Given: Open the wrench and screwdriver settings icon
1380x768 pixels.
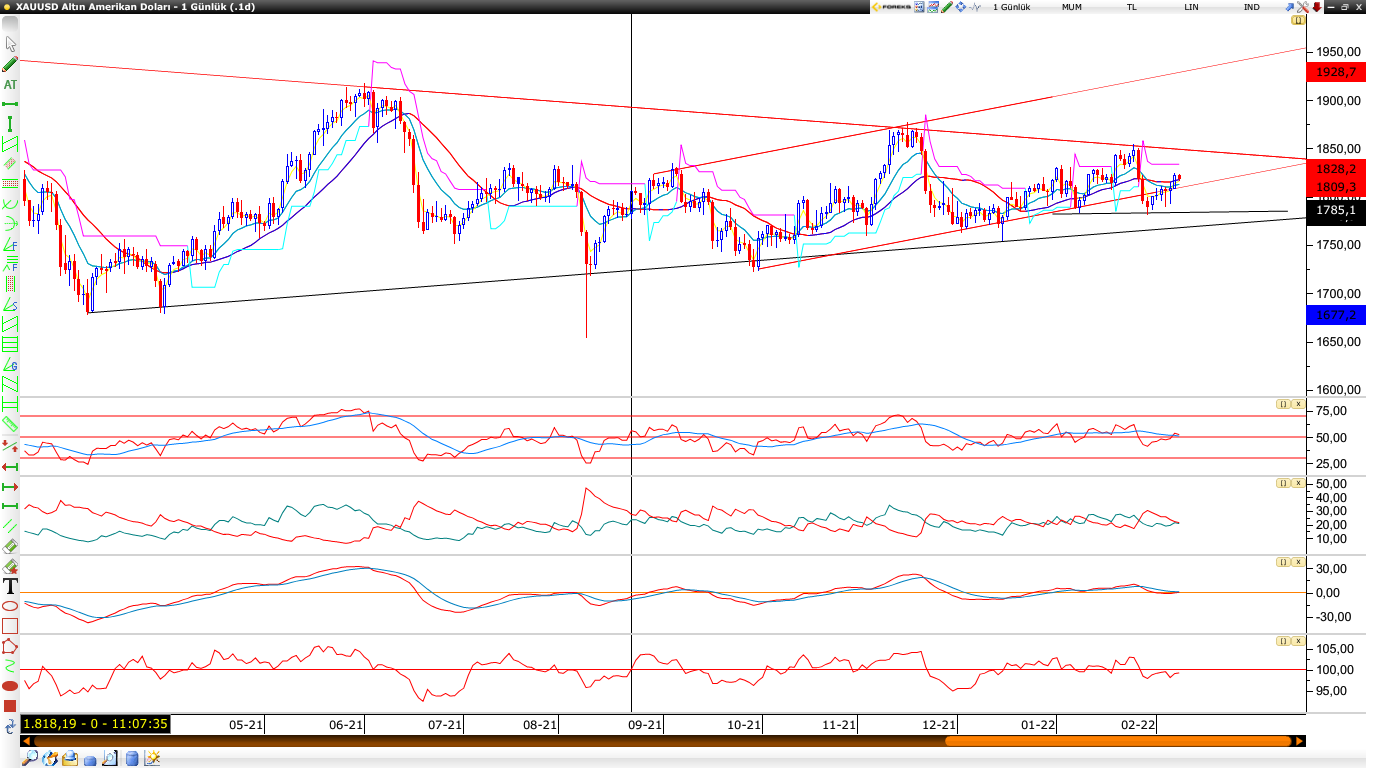Looking at the screenshot, I should pos(1303,7).
